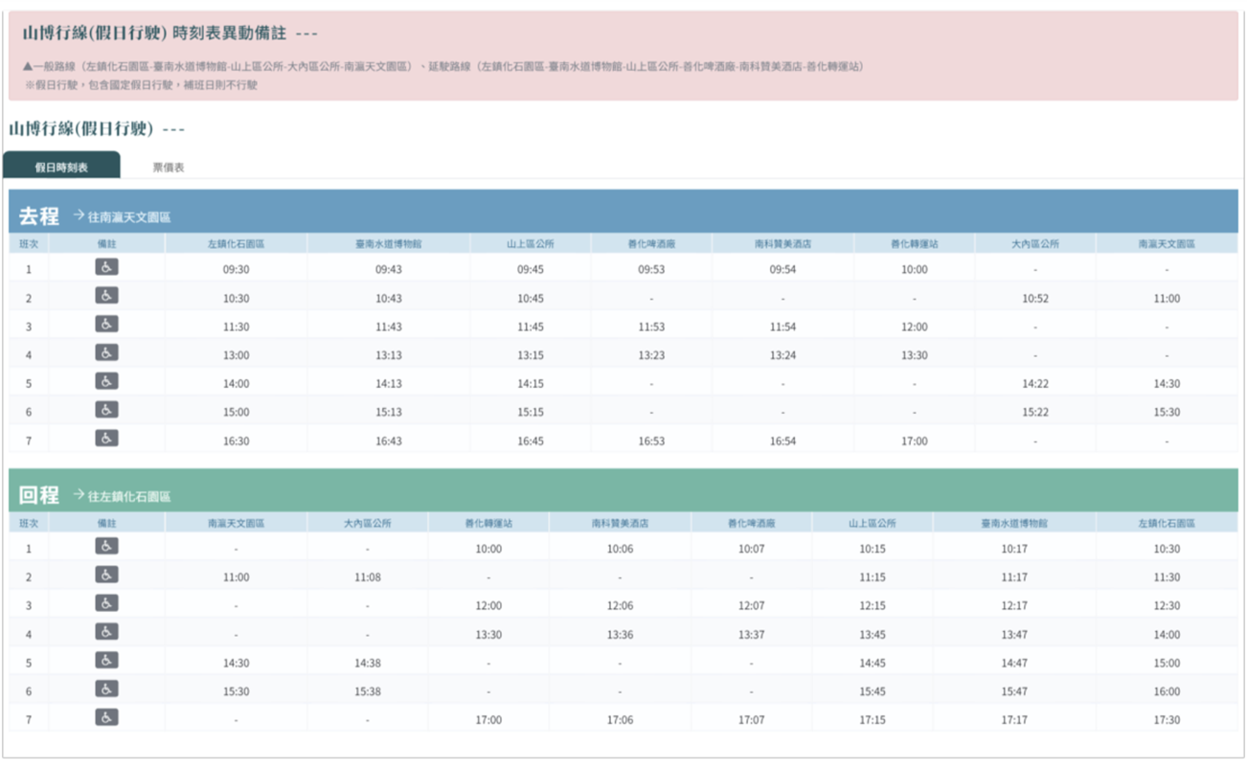Click wheelchair icon in 回程 row 1
The image size is (1247, 768).
[107, 546]
